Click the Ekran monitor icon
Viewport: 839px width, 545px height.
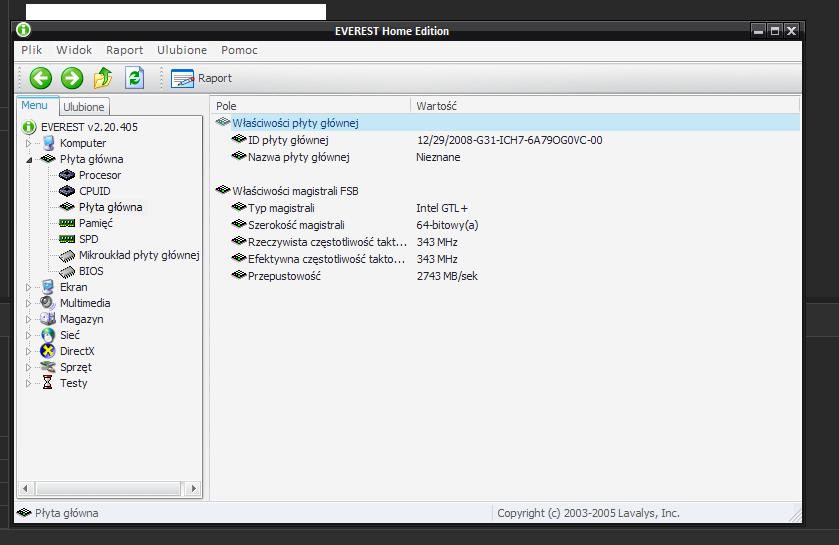click(x=48, y=287)
